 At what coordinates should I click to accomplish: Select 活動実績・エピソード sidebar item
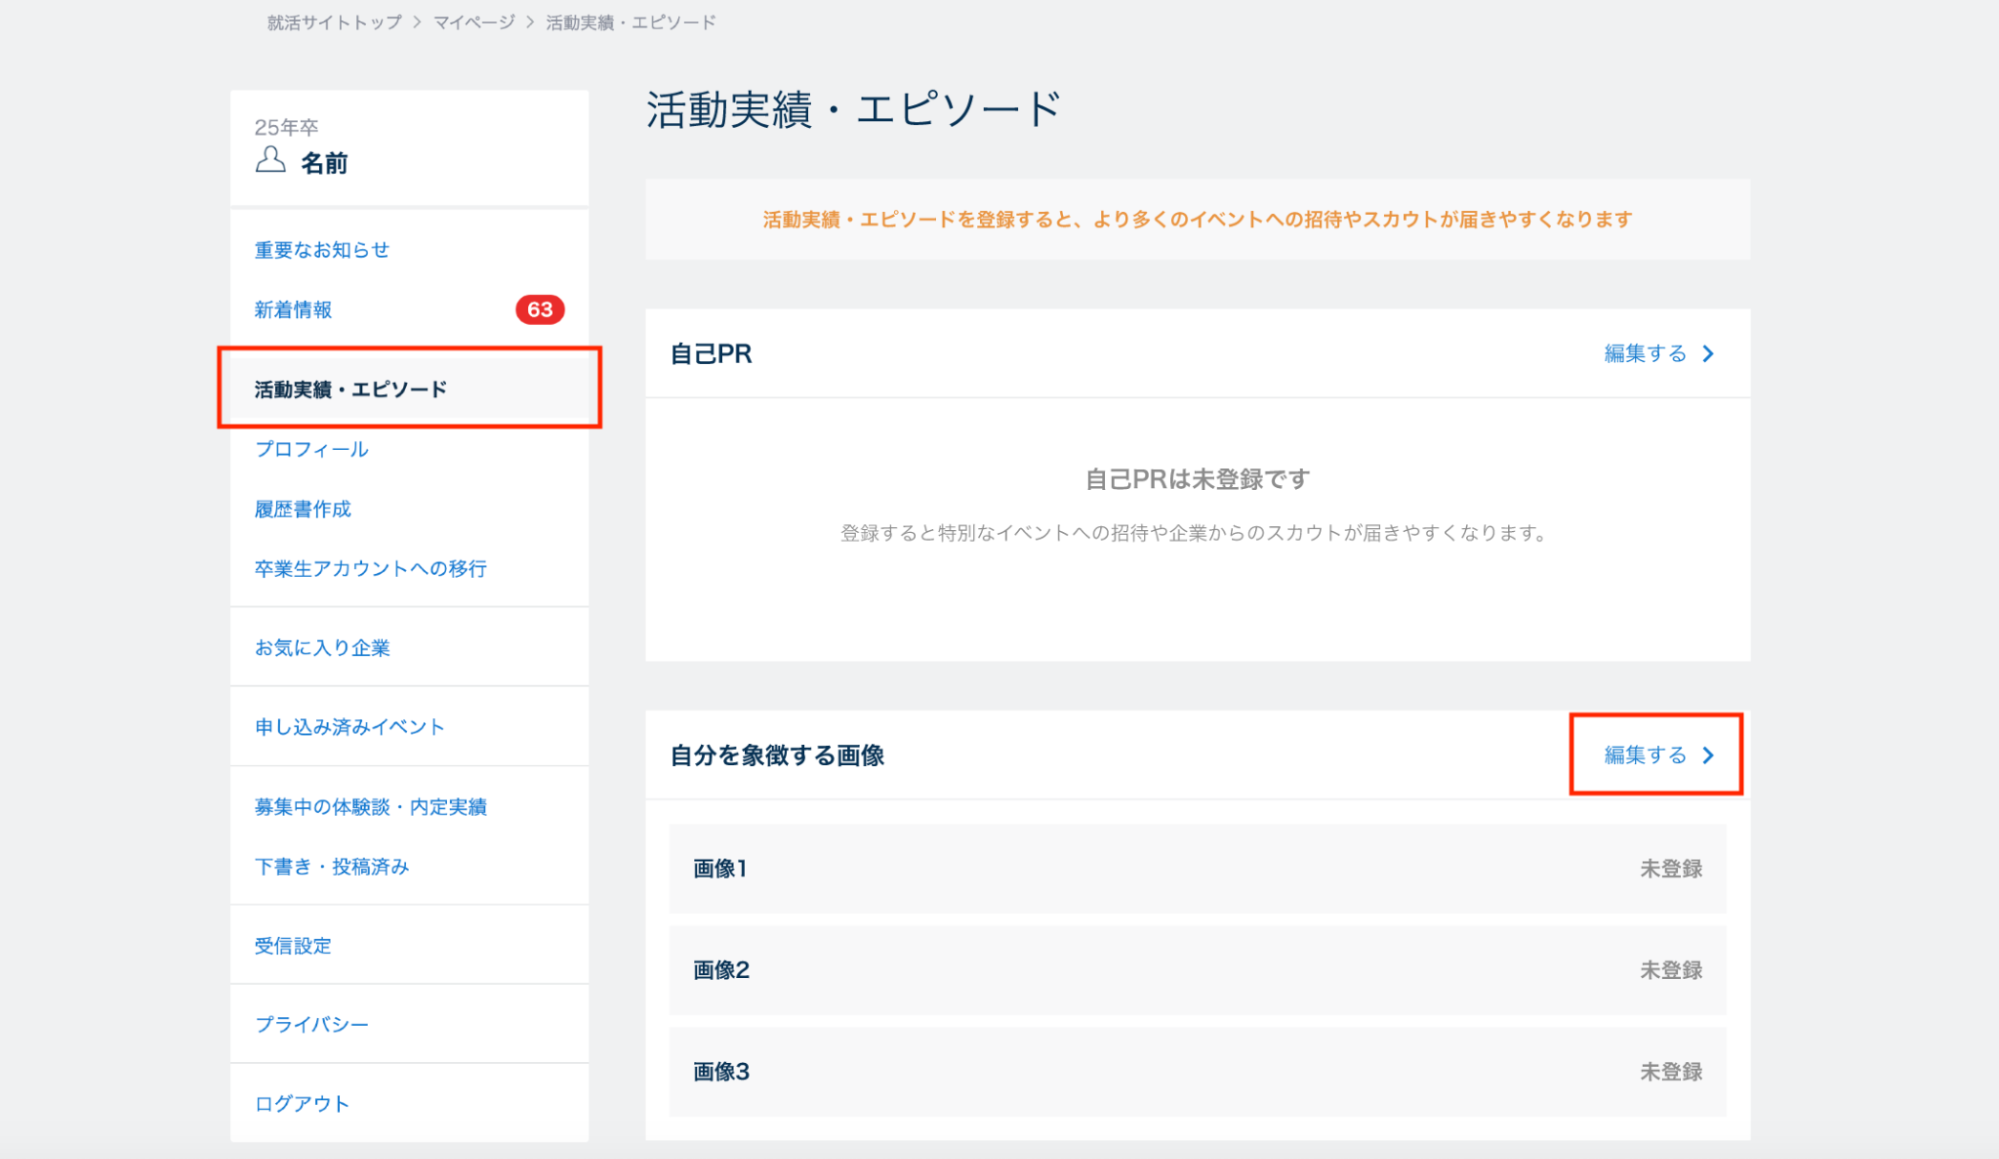(350, 389)
